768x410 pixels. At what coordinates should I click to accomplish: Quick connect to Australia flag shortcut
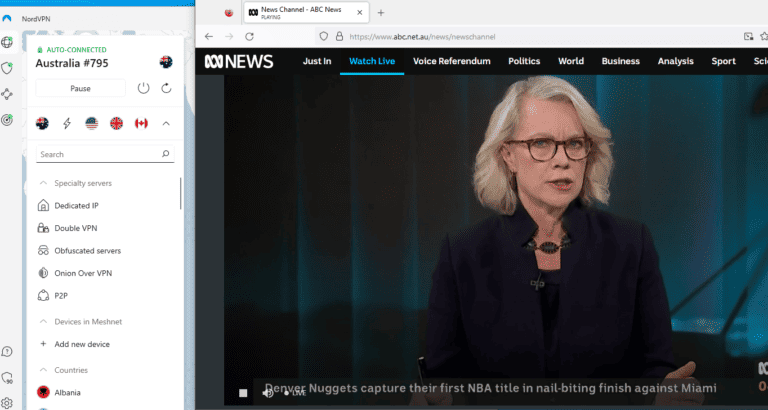click(x=42, y=123)
